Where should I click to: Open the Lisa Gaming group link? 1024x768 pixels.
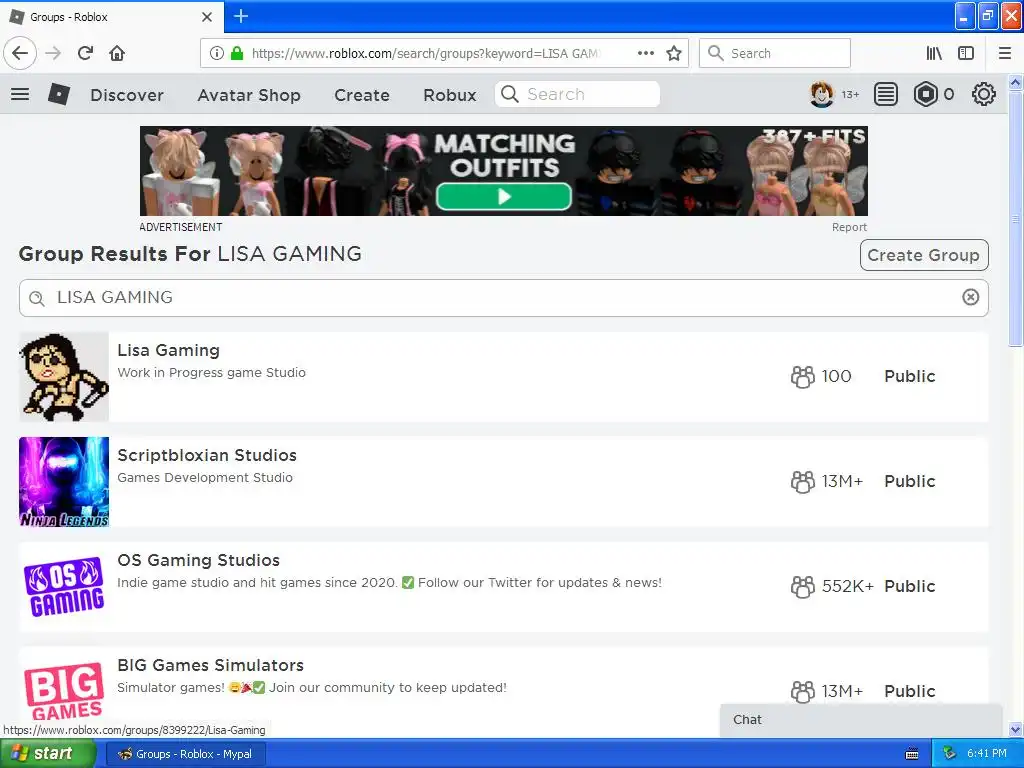(168, 350)
